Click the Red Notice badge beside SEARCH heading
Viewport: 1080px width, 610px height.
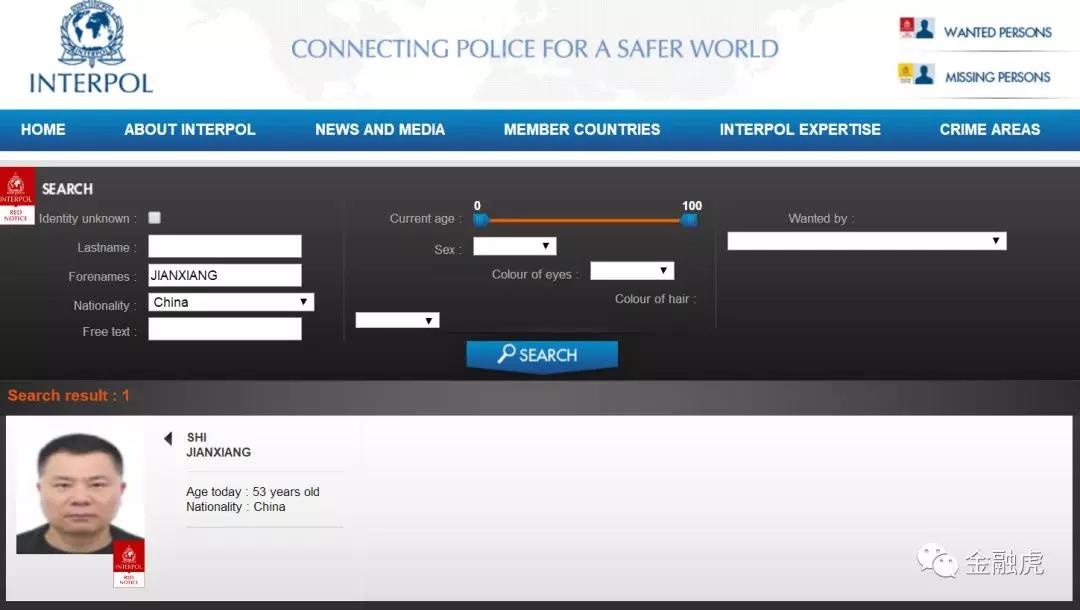click(17, 197)
